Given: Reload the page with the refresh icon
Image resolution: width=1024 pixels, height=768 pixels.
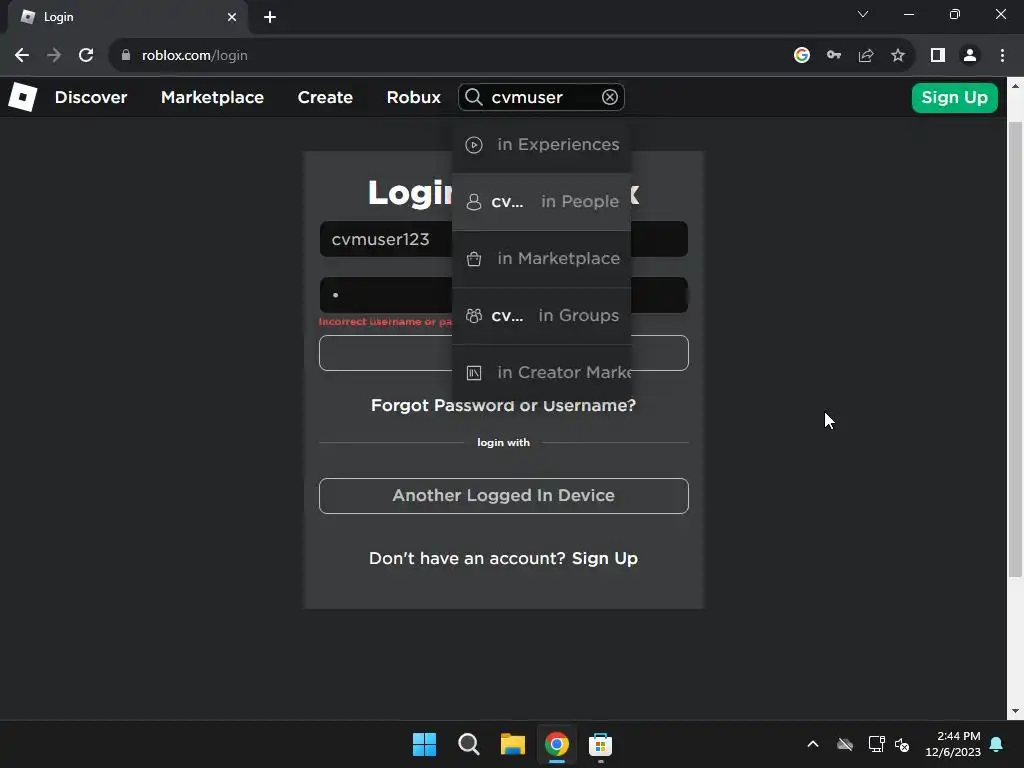Looking at the screenshot, I should [x=86, y=56].
